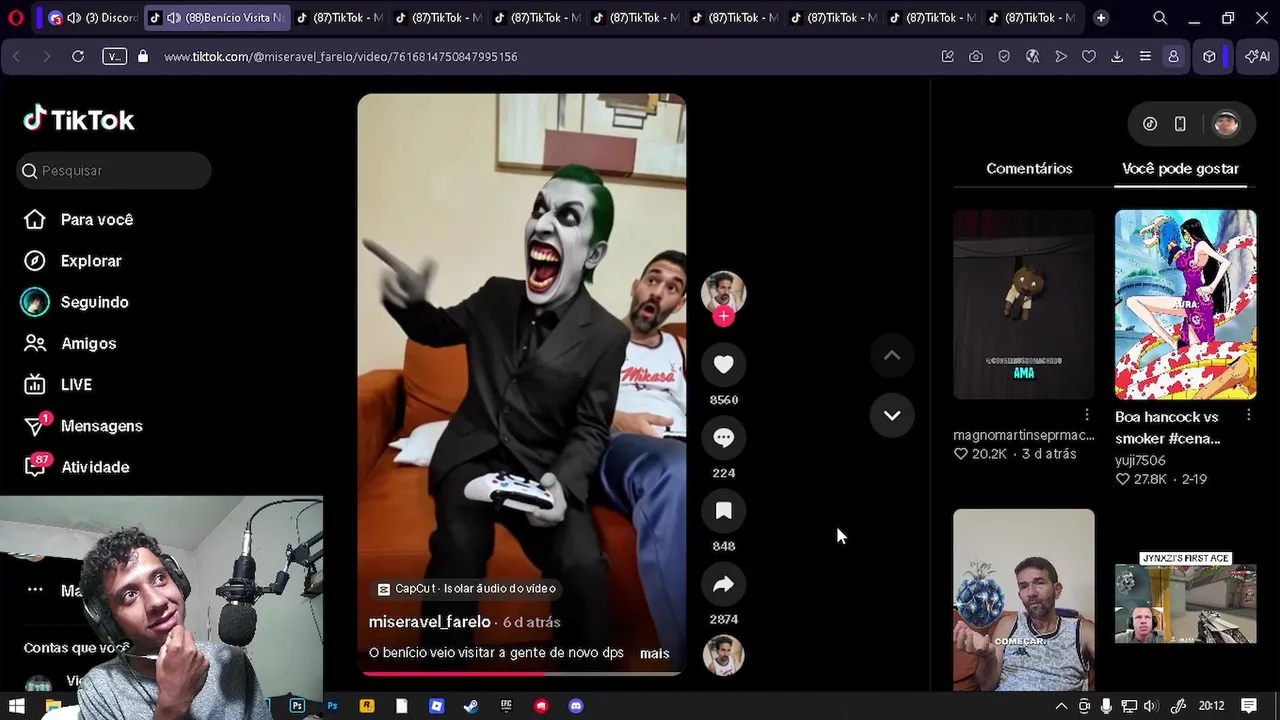Click CapCut Isolar áudio do vídeo tag
1280x720 pixels.
click(x=466, y=589)
